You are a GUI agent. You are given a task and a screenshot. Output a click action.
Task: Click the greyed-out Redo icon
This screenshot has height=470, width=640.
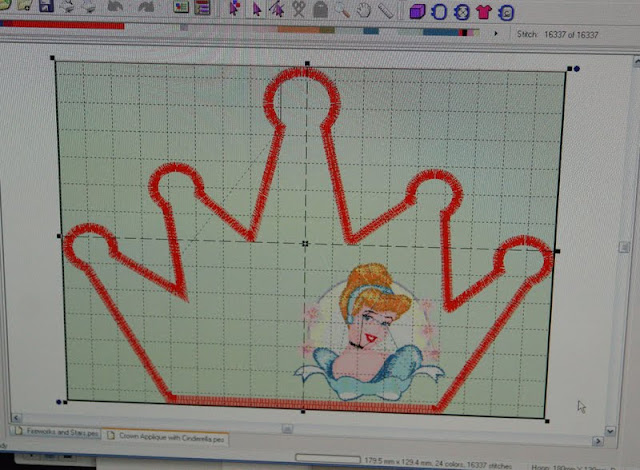(x=146, y=7)
